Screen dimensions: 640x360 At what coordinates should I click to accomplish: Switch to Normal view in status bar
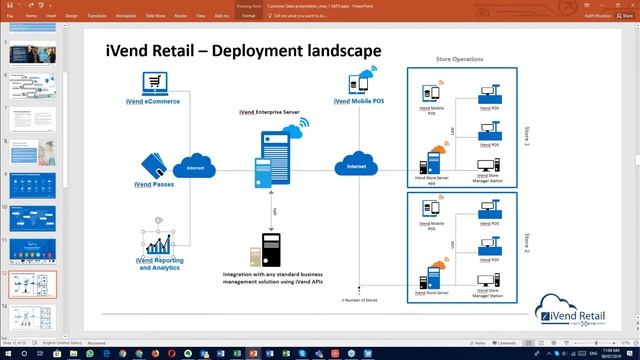[529, 343]
